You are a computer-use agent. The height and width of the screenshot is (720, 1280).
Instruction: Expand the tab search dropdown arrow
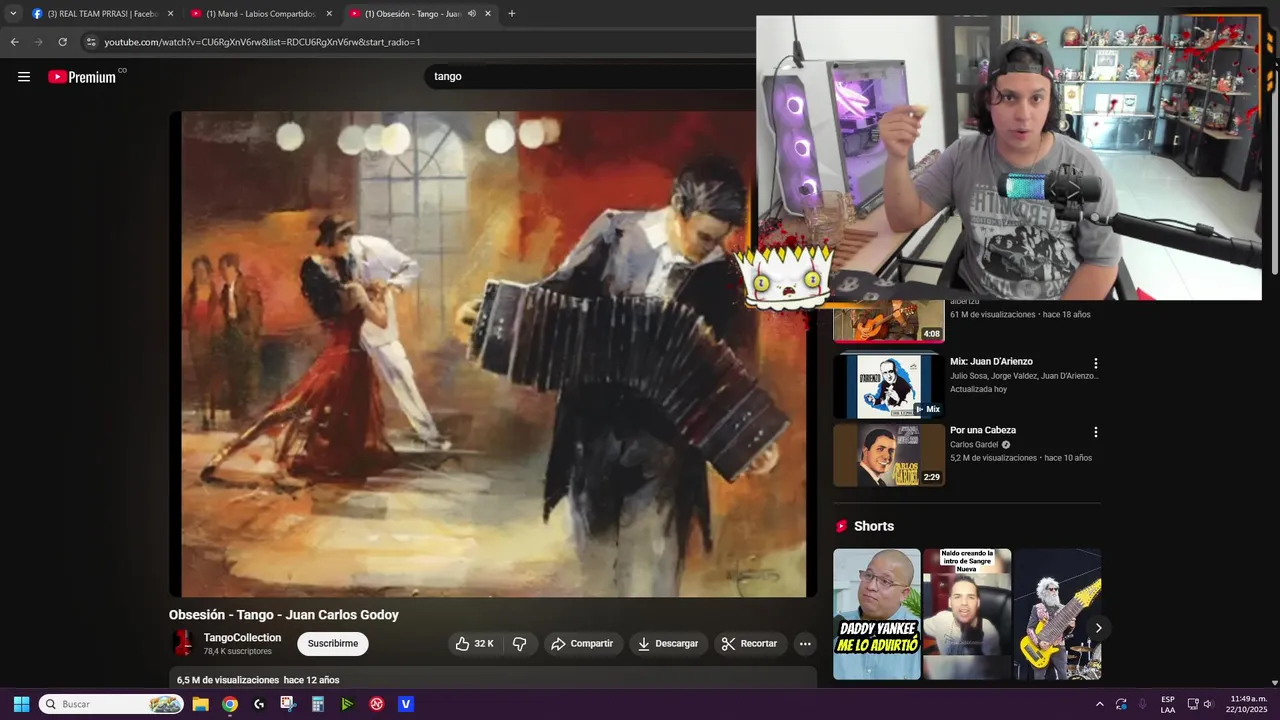(x=13, y=14)
